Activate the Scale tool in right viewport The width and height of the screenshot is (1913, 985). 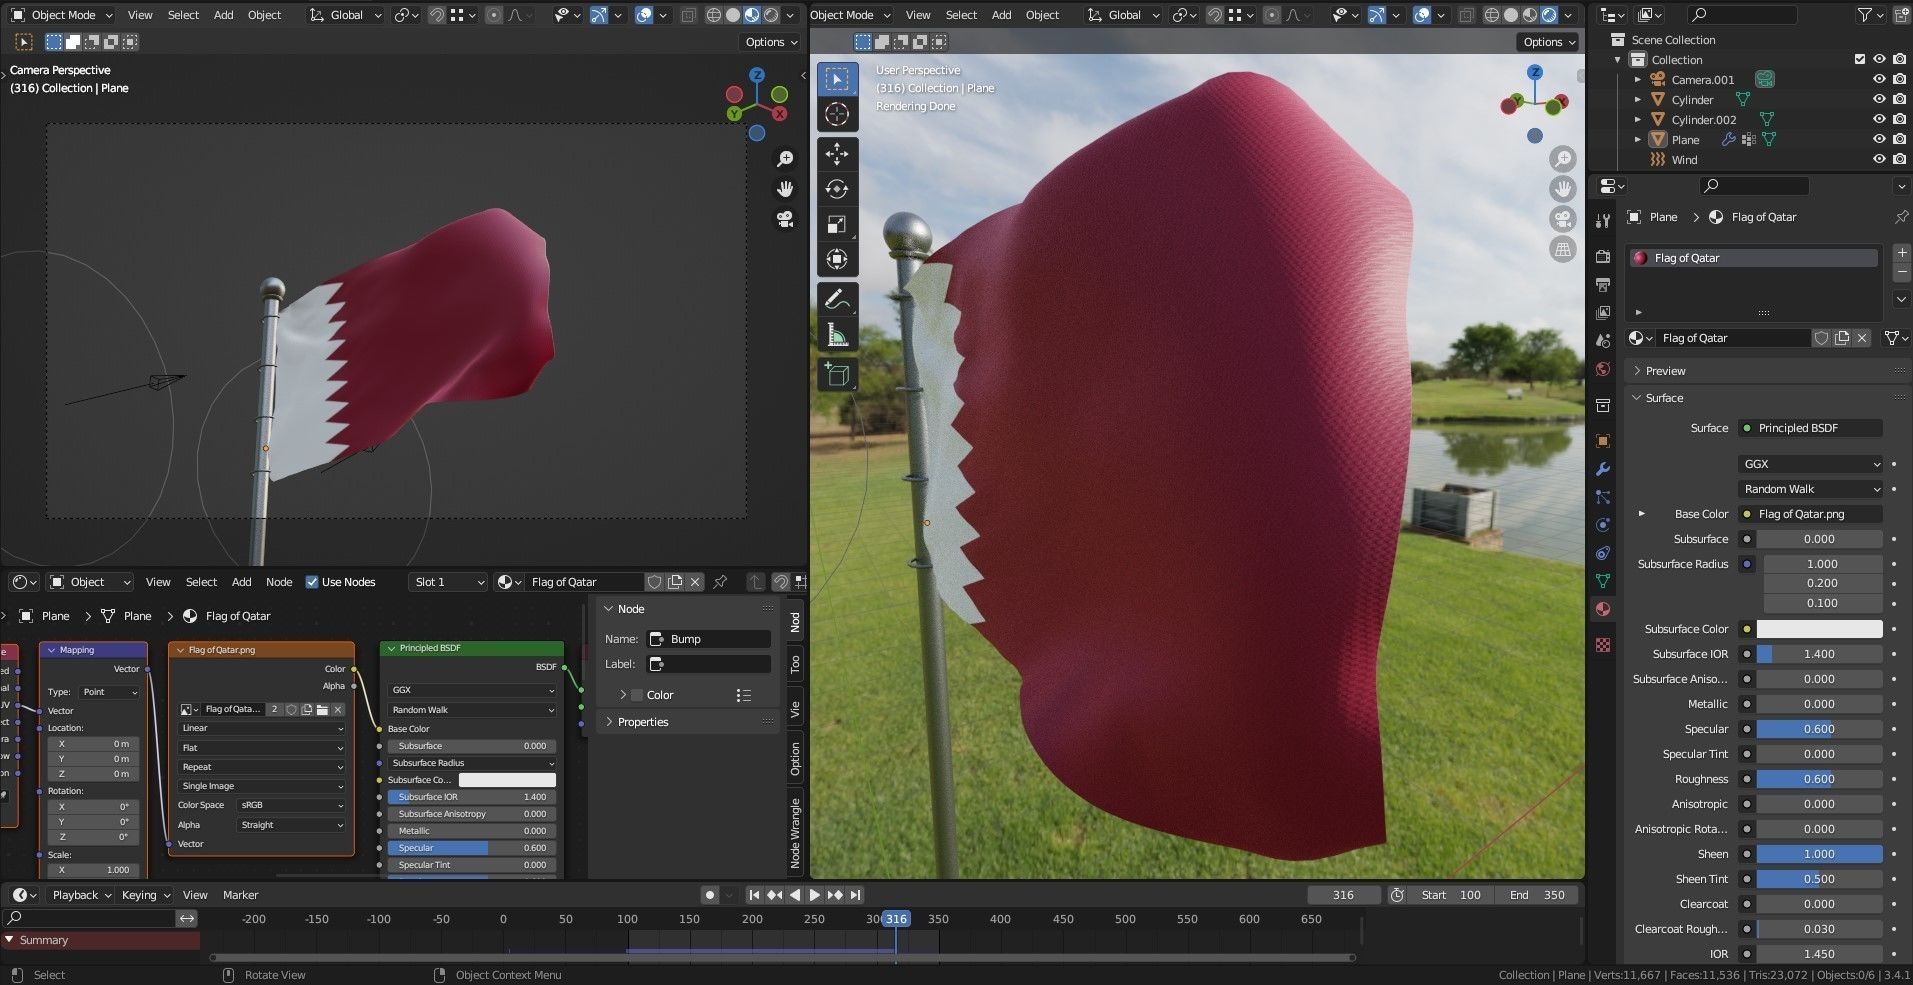pyautogui.click(x=837, y=224)
